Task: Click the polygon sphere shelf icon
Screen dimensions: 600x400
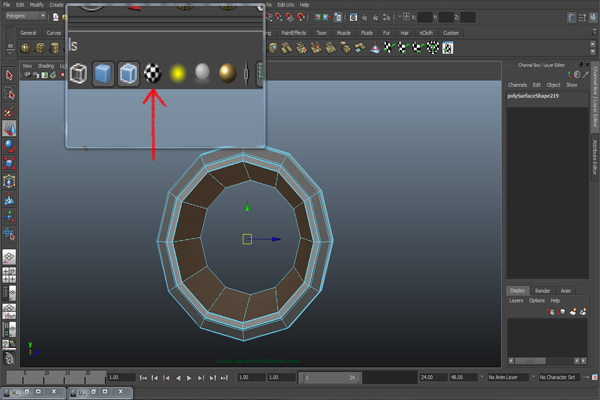Action: pyautogui.click(x=26, y=48)
